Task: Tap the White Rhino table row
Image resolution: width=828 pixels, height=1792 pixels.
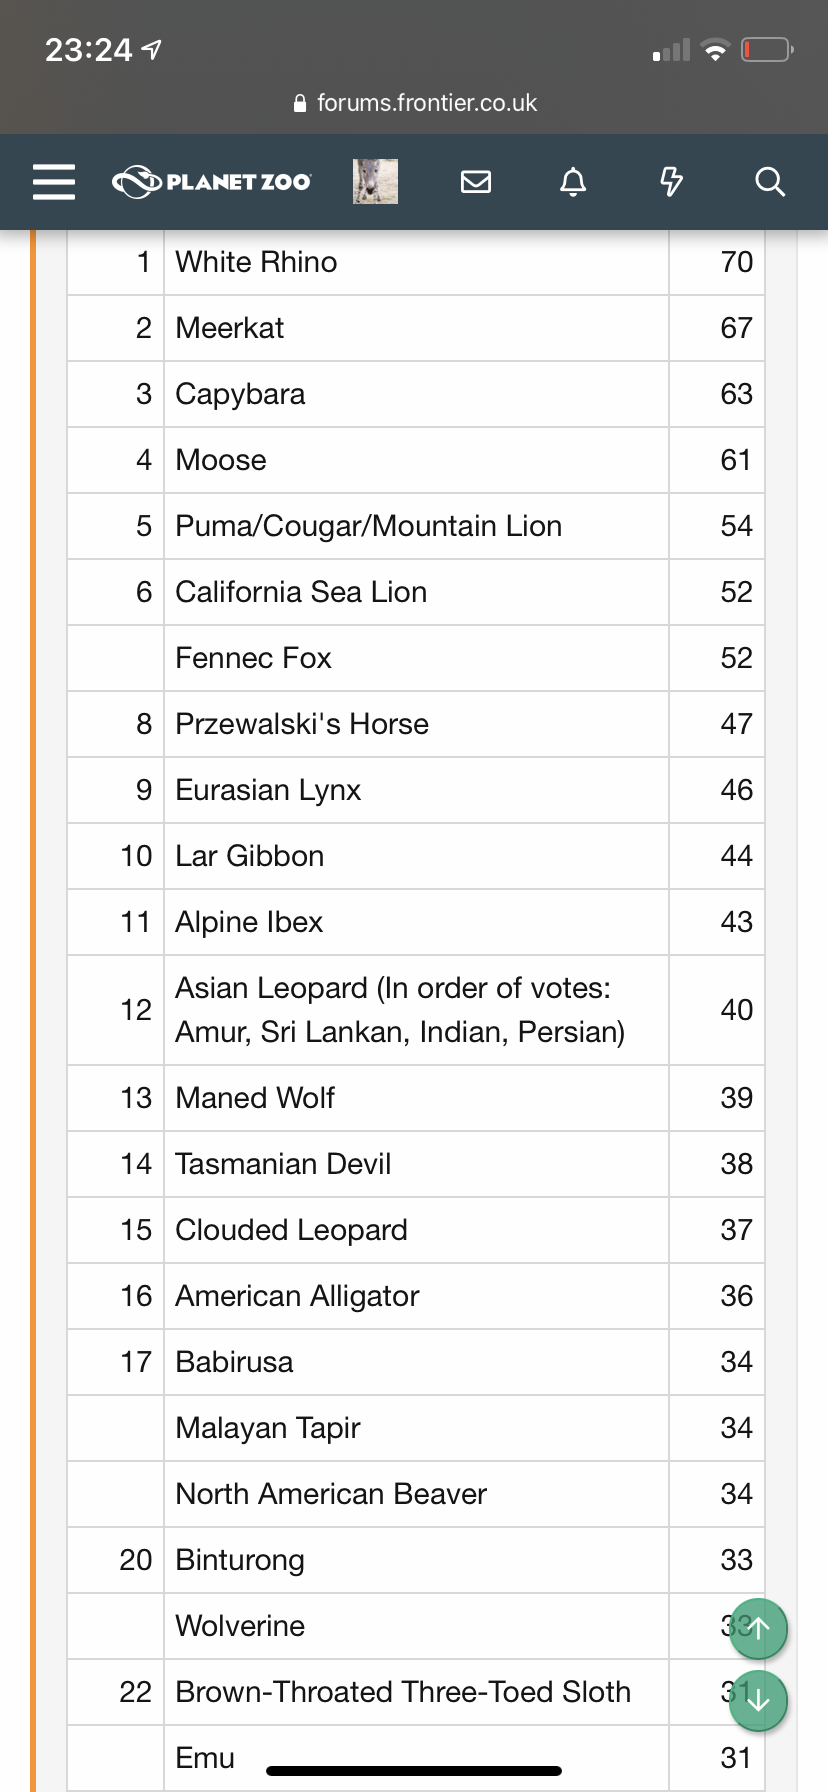Action: point(416,262)
